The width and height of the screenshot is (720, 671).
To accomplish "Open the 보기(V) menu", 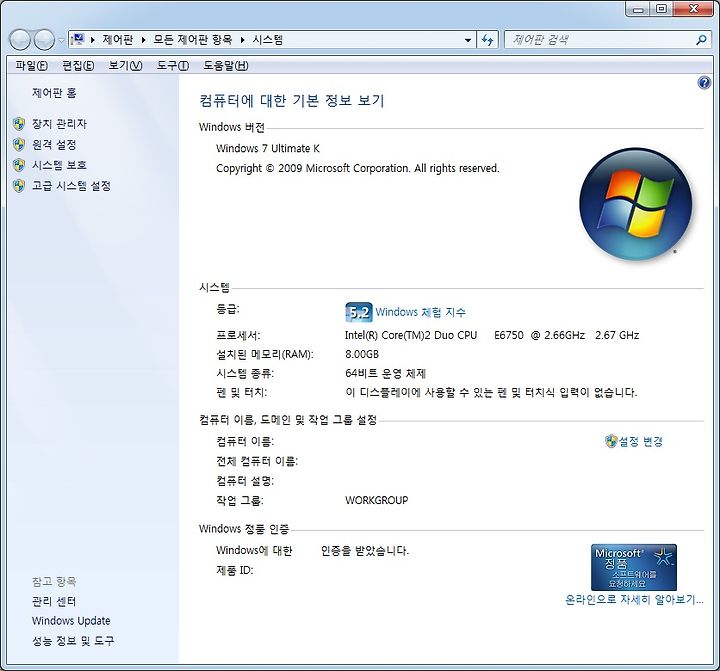I will click(125, 66).
